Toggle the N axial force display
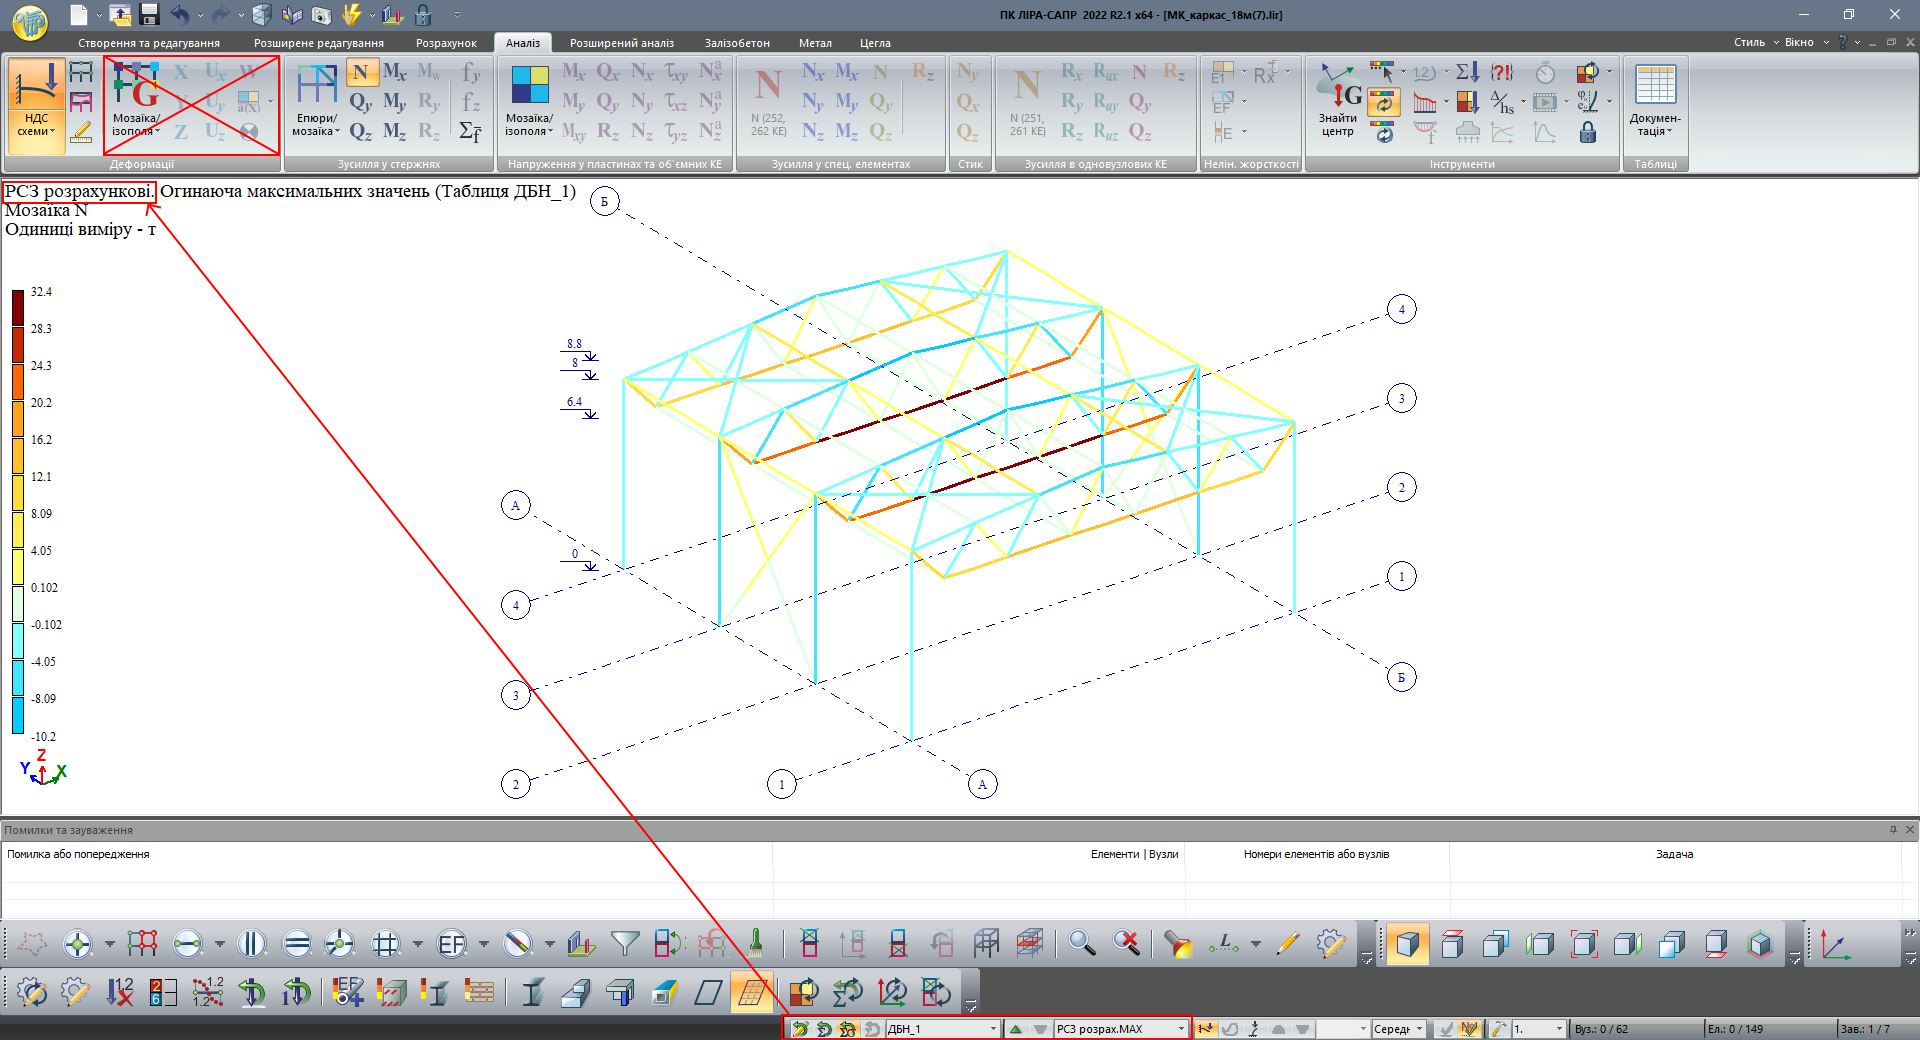1920x1040 pixels. click(x=361, y=72)
